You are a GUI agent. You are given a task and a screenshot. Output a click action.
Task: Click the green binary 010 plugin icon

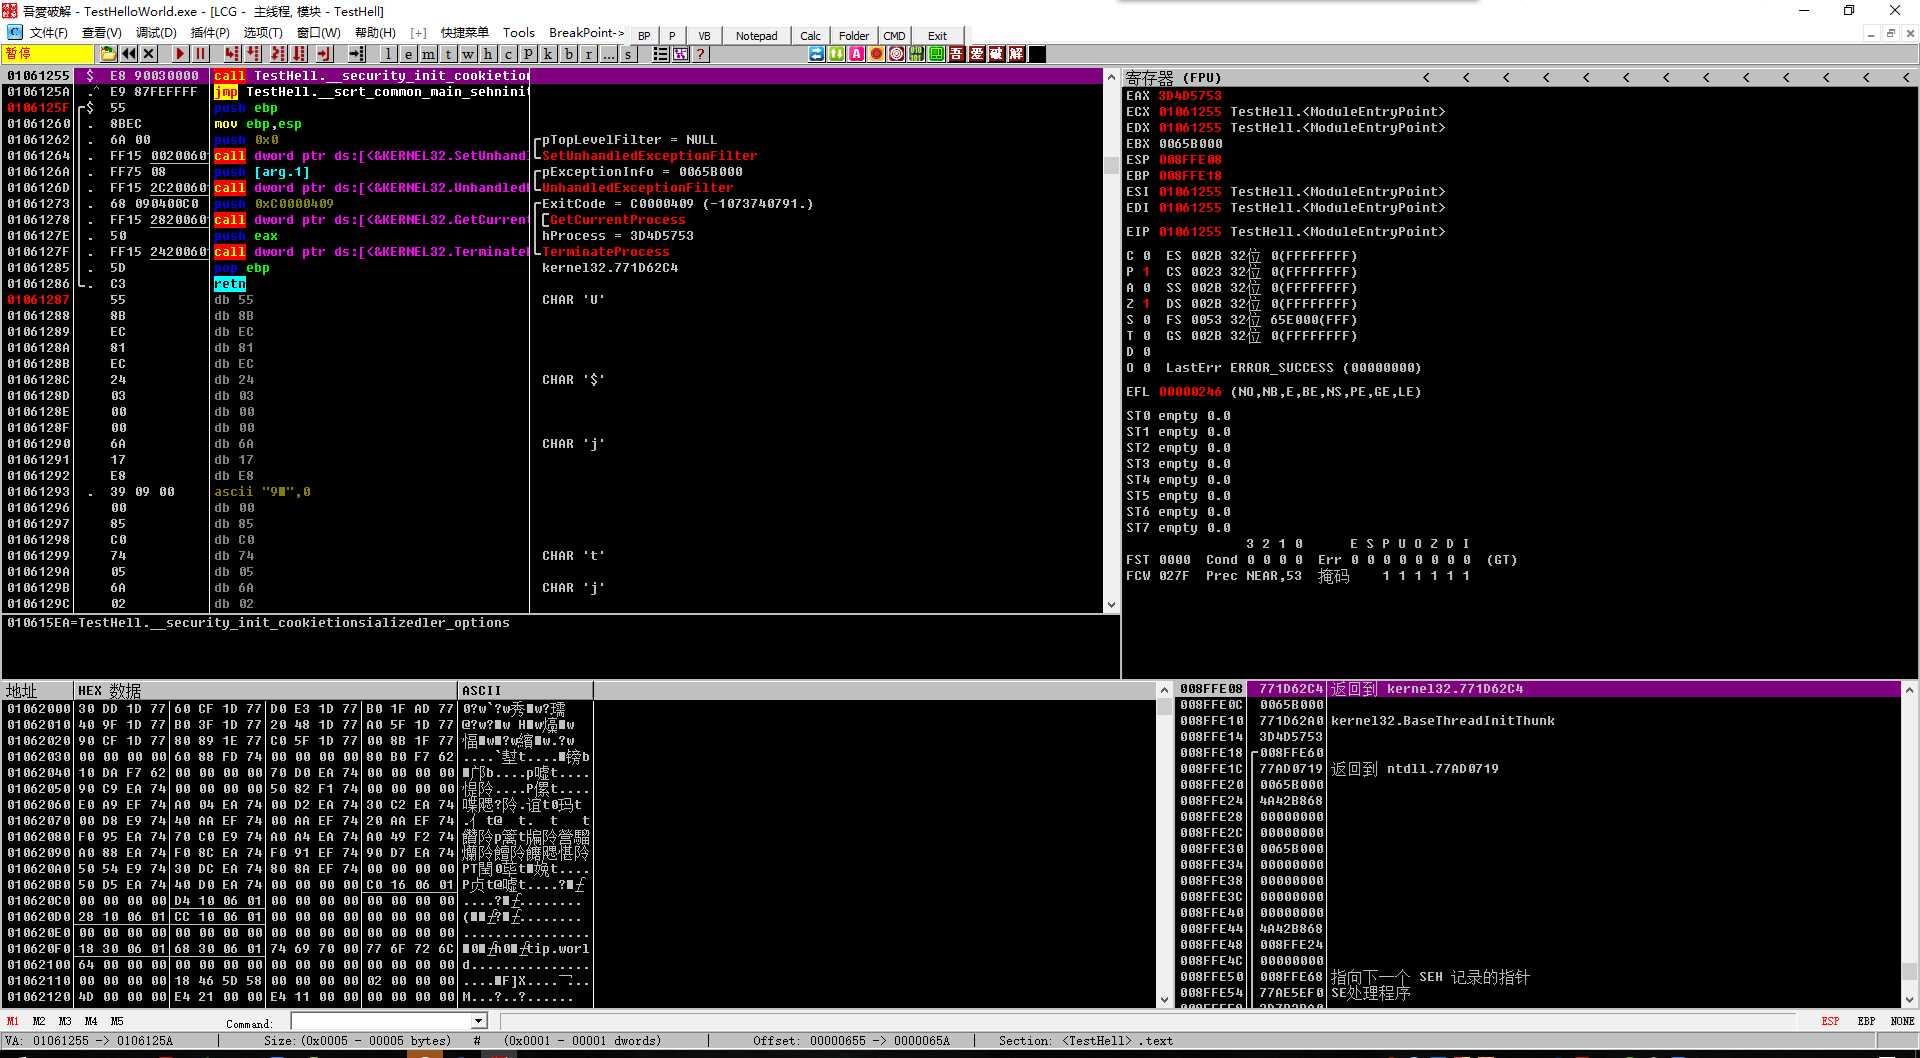[x=916, y=54]
